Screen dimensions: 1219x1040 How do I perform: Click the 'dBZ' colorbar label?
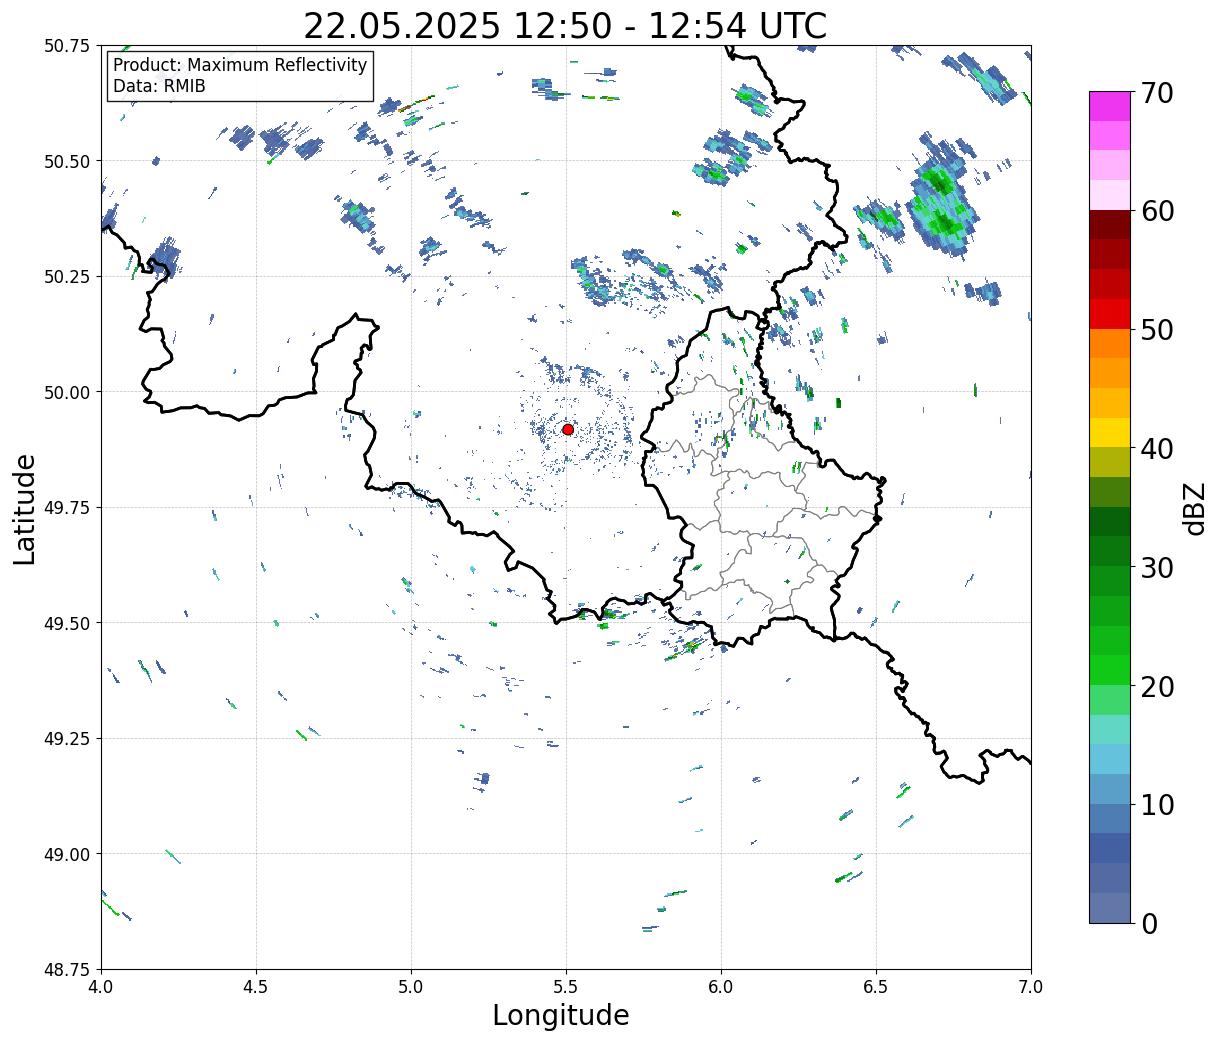[1194, 507]
